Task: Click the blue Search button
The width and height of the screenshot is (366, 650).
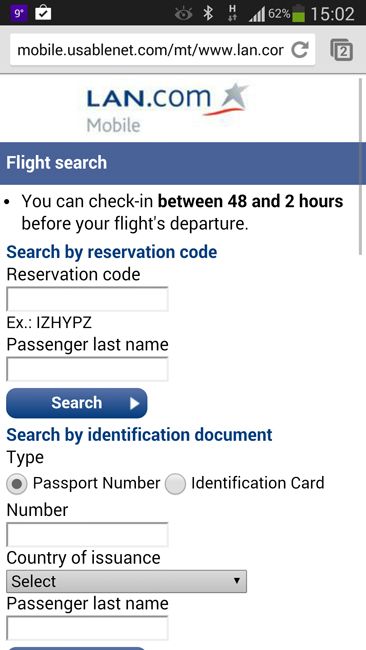Action: click(x=77, y=403)
